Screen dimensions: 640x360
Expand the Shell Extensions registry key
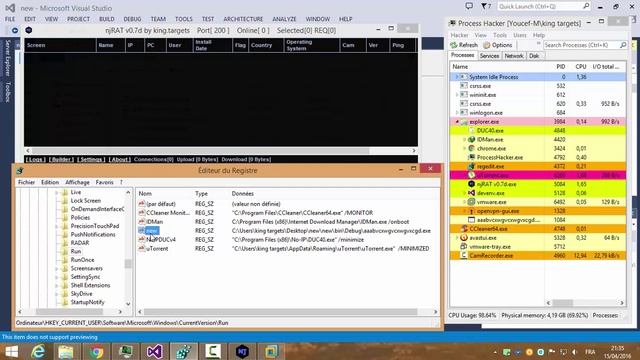[x=57, y=285]
